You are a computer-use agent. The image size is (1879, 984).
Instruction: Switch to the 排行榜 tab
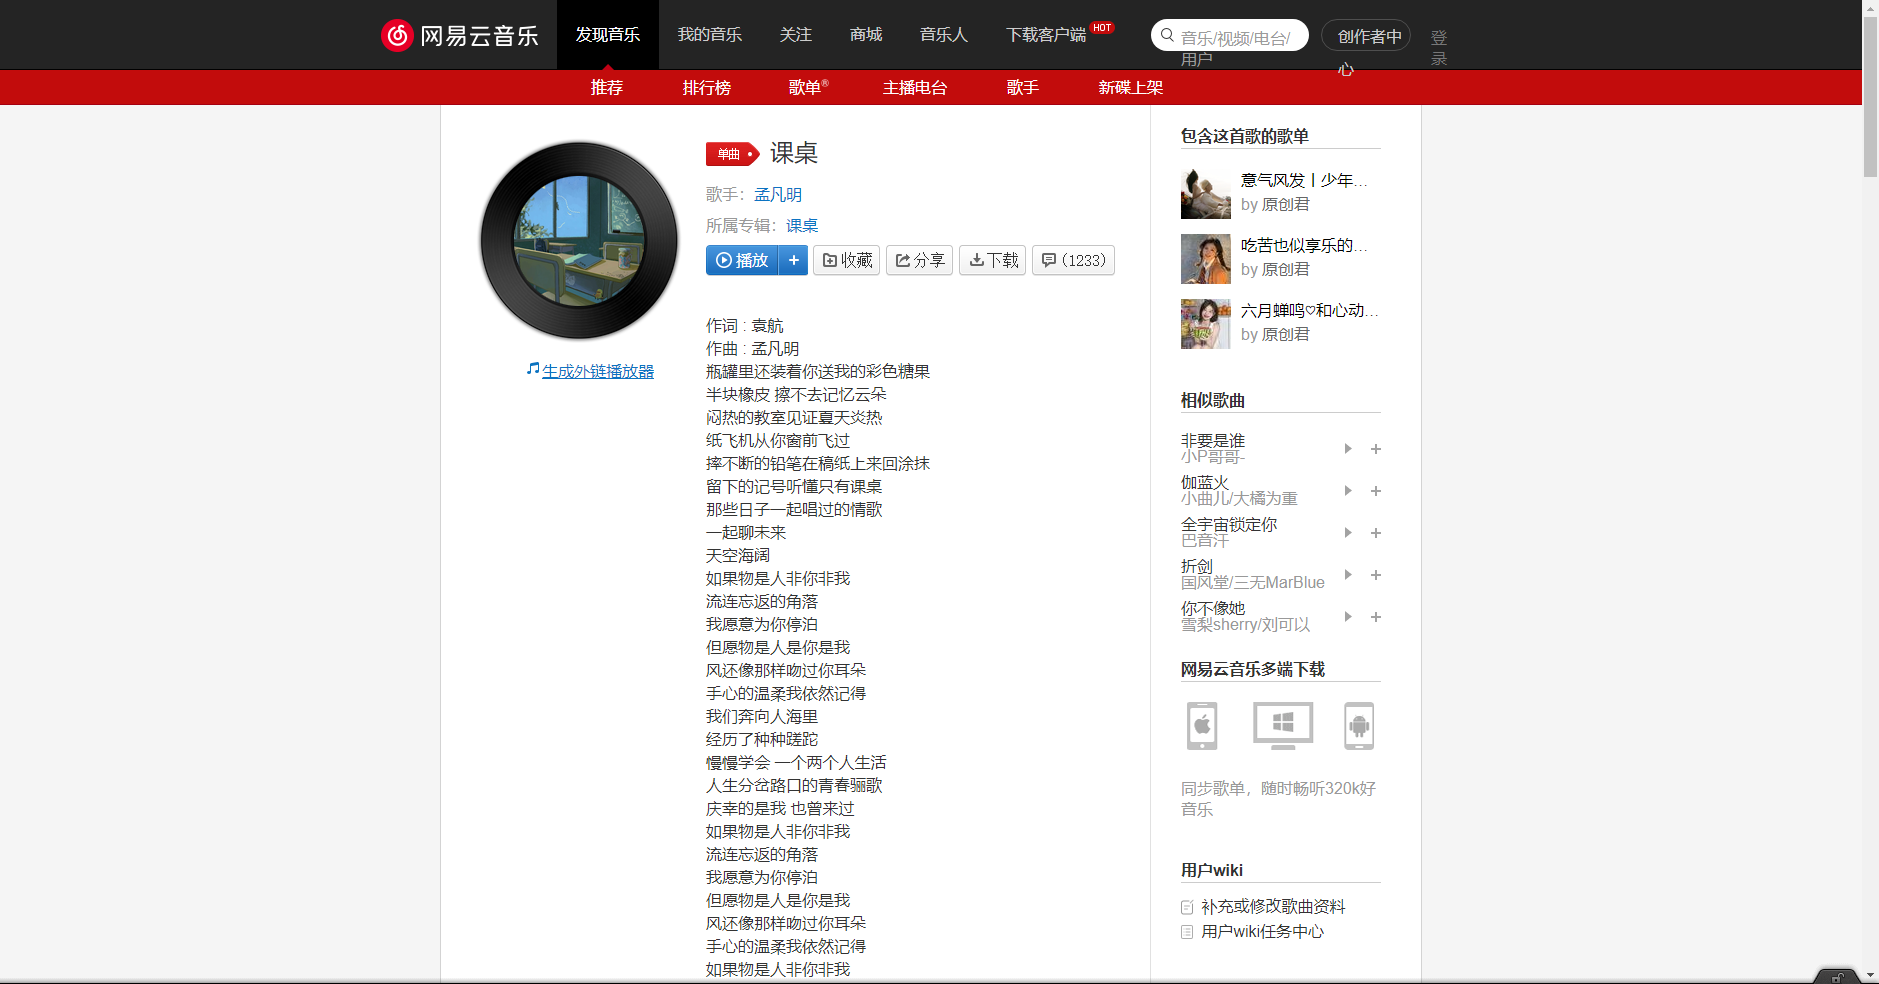point(706,88)
